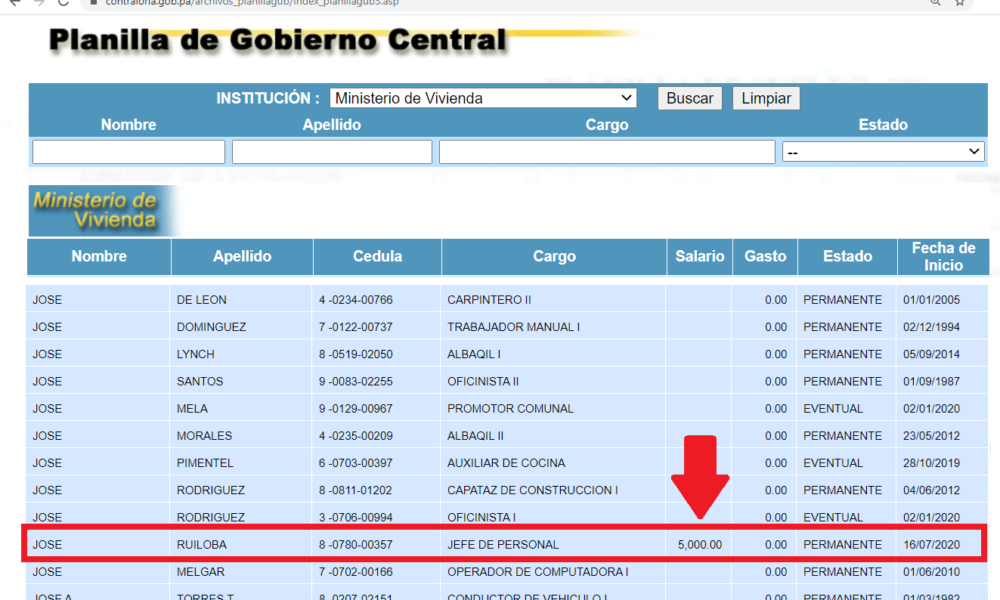The width and height of the screenshot is (1000, 600).
Task: Select PERMANENTE status in the RUILOBA row
Action: (842, 545)
